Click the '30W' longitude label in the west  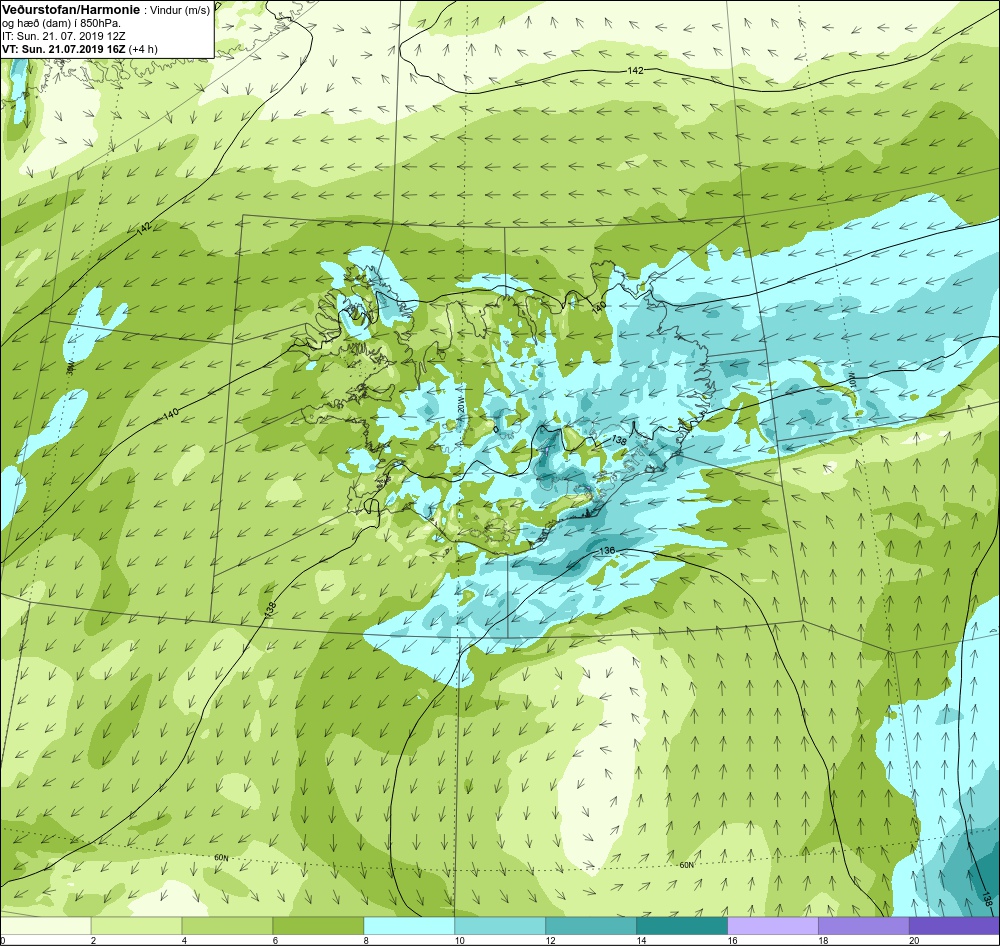pyautogui.click(x=71, y=368)
